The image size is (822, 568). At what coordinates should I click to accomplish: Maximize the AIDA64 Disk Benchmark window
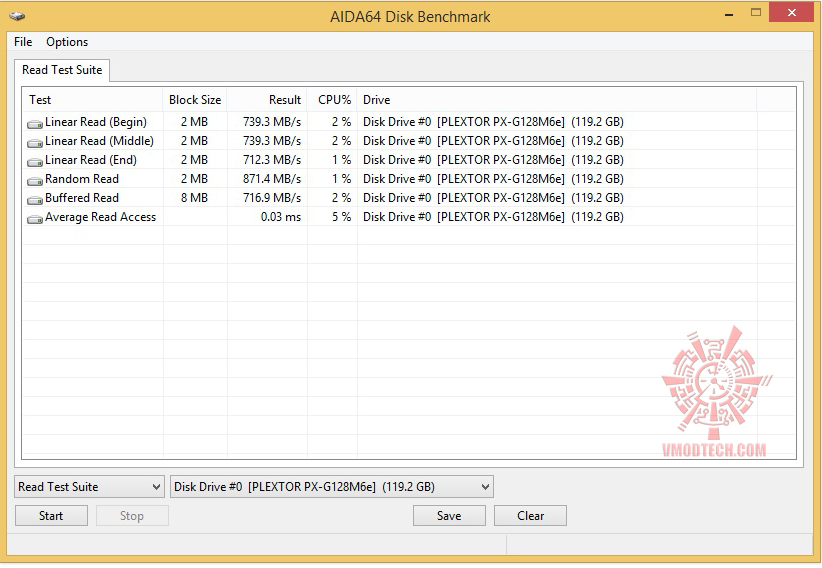point(755,13)
